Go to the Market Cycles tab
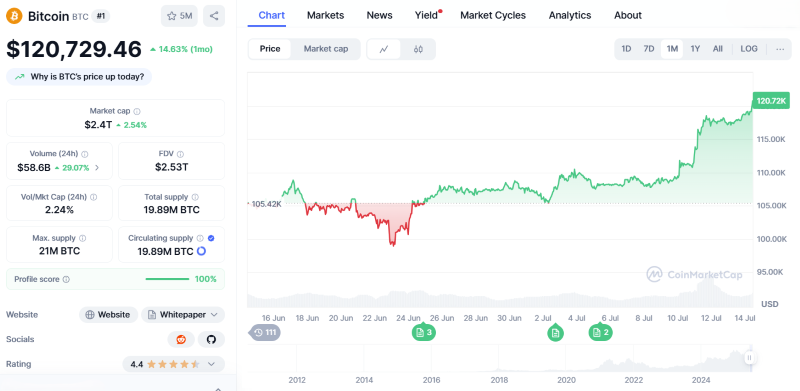This screenshot has width=800, height=391. point(493,15)
